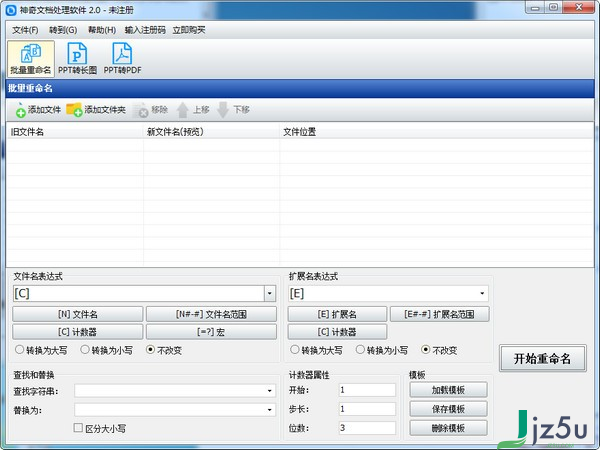Expand 查找字符串 dropdown
This screenshot has height=450, width=600.
(x=270, y=391)
